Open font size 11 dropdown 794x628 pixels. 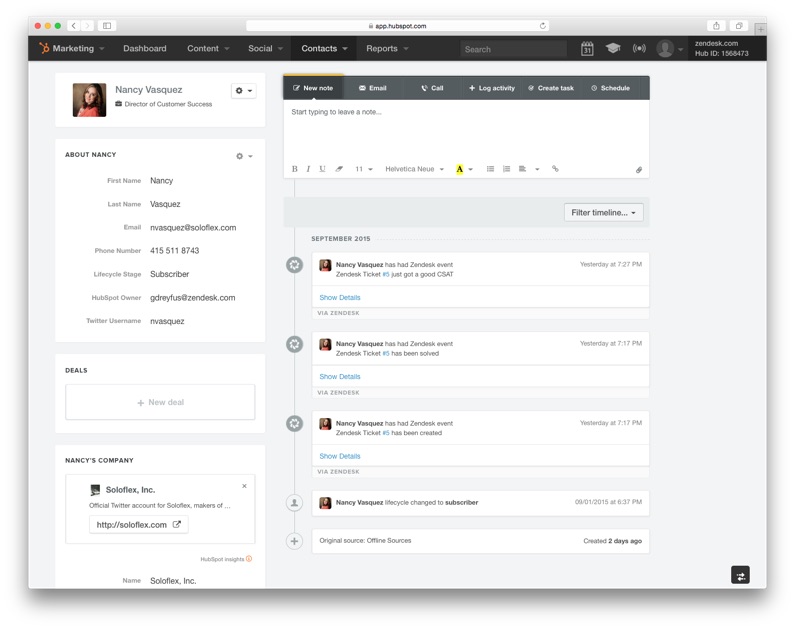[x=364, y=169]
